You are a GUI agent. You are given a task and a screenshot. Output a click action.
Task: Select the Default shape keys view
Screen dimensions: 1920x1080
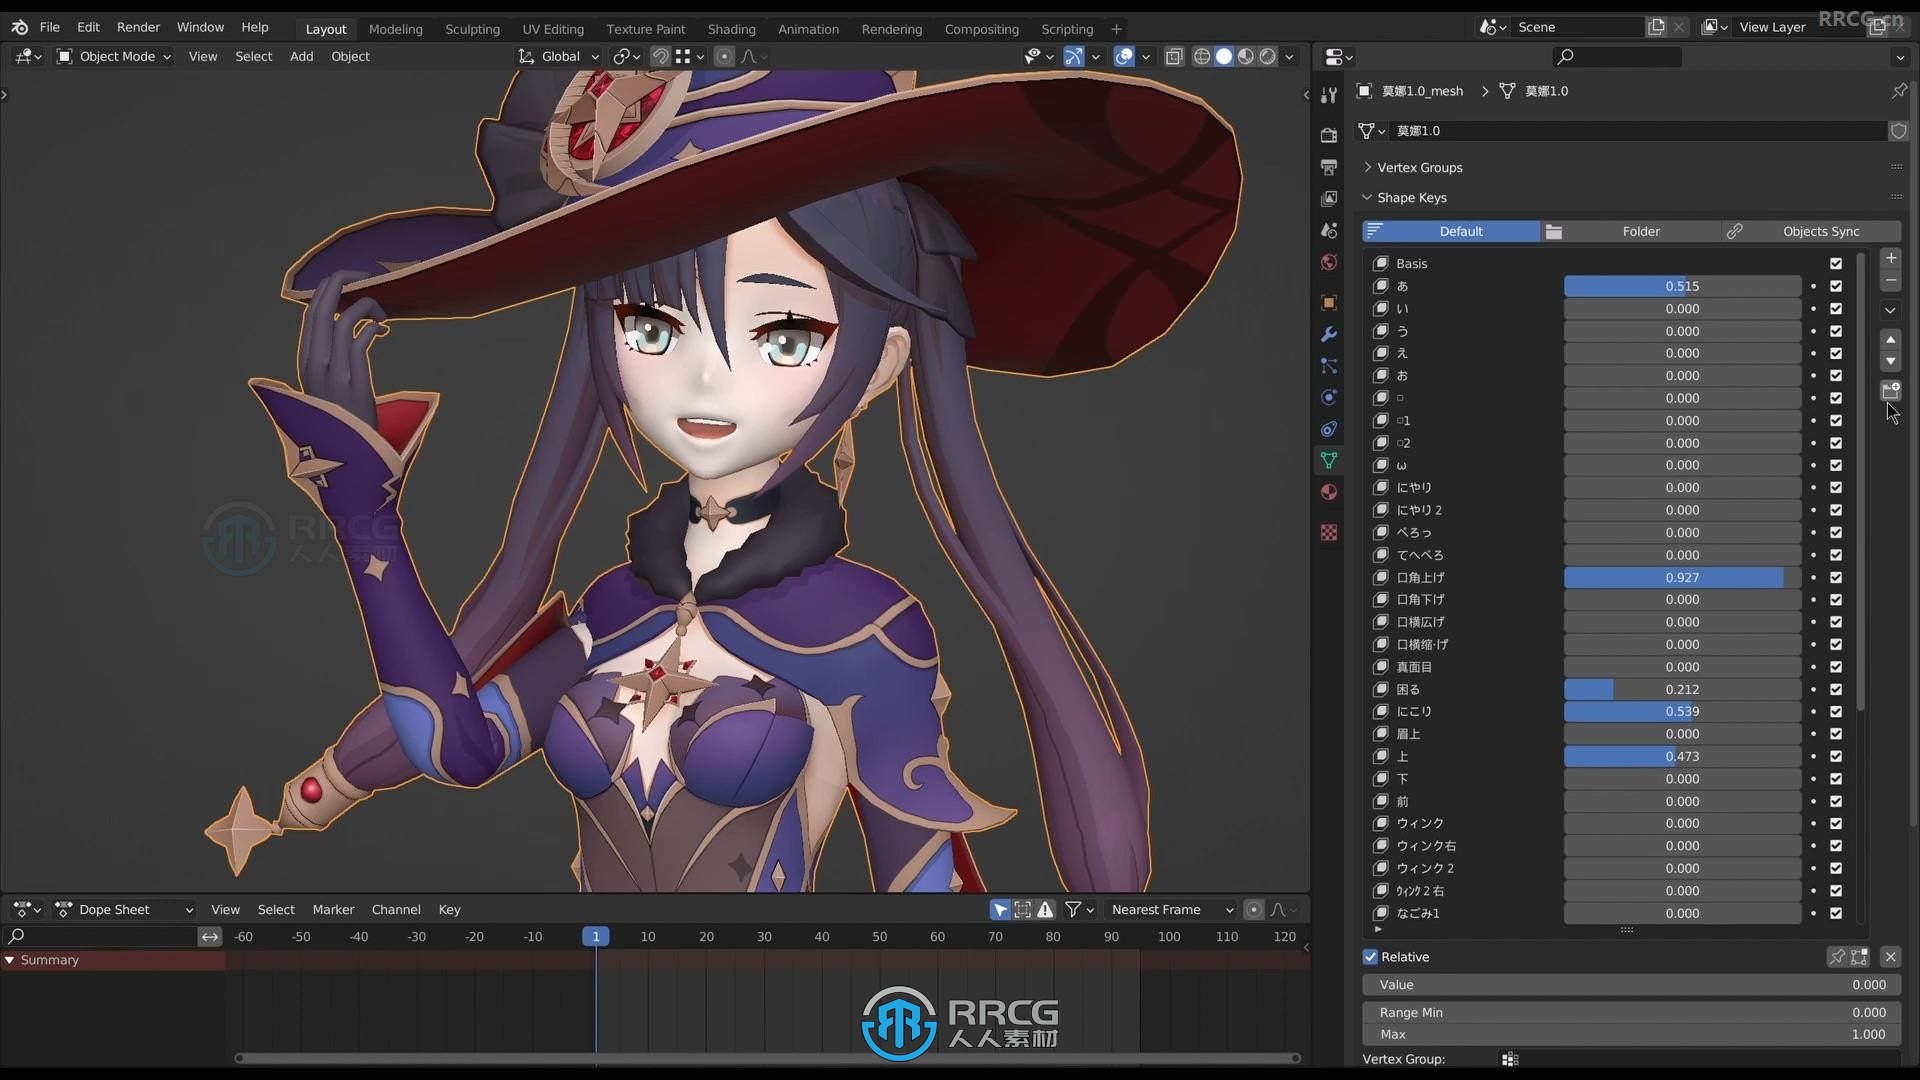1451,232
